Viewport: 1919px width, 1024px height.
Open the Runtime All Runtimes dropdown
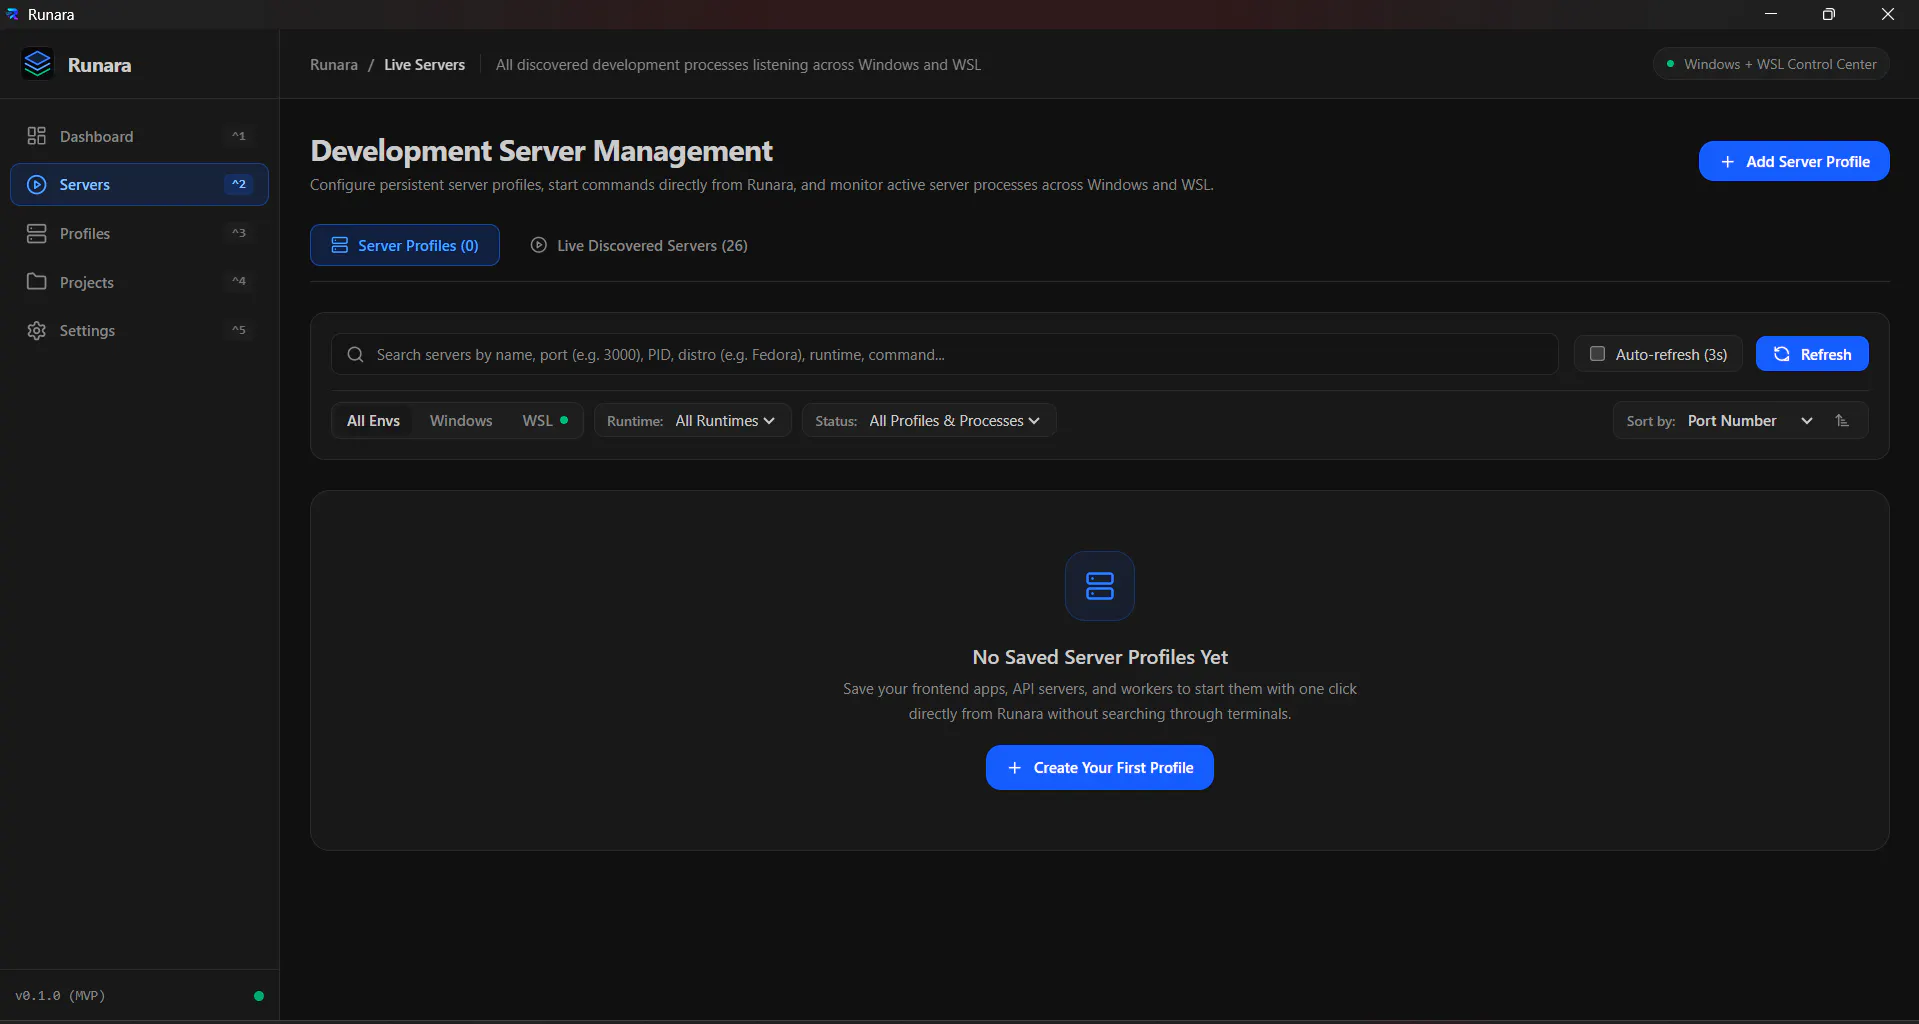click(x=692, y=421)
